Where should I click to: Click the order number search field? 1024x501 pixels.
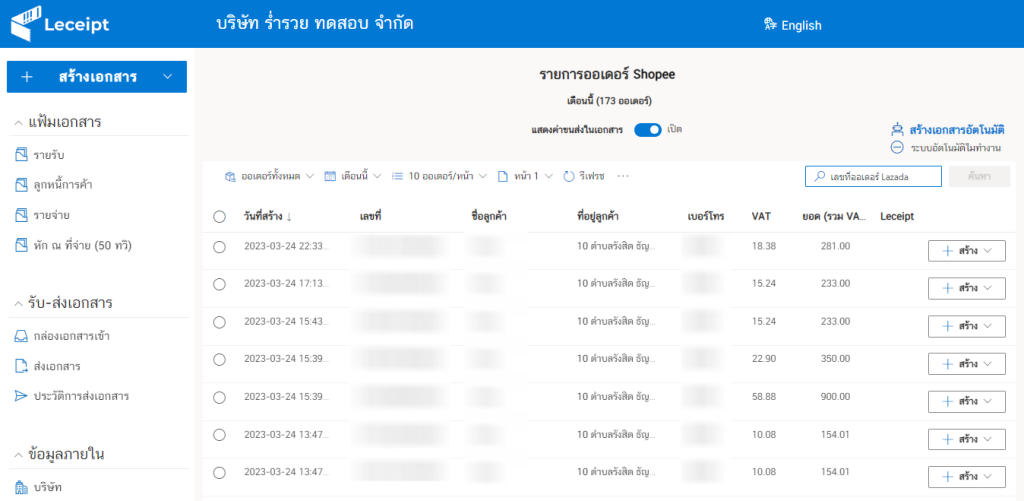(x=873, y=176)
